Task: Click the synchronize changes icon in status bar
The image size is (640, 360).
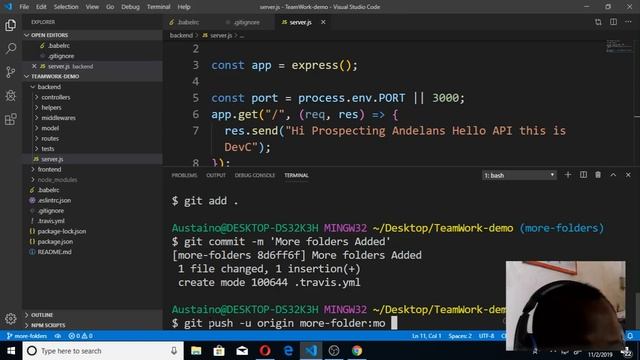Action: click(x=58, y=336)
